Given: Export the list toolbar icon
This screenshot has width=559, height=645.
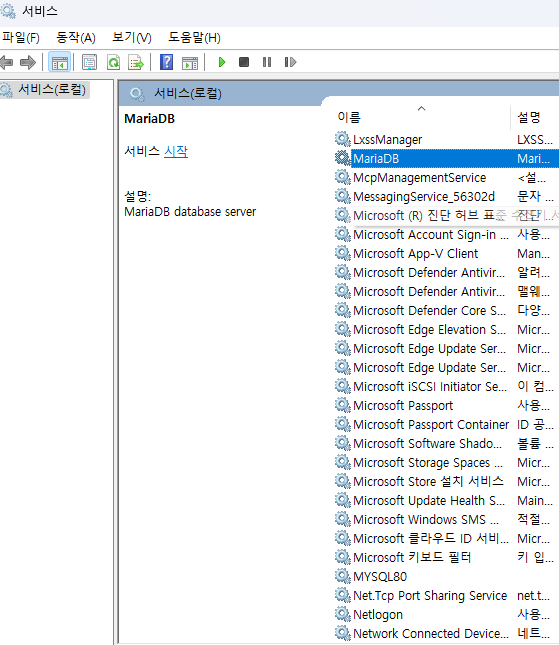Looking at the screenshot, I should [x=136, y=63].
